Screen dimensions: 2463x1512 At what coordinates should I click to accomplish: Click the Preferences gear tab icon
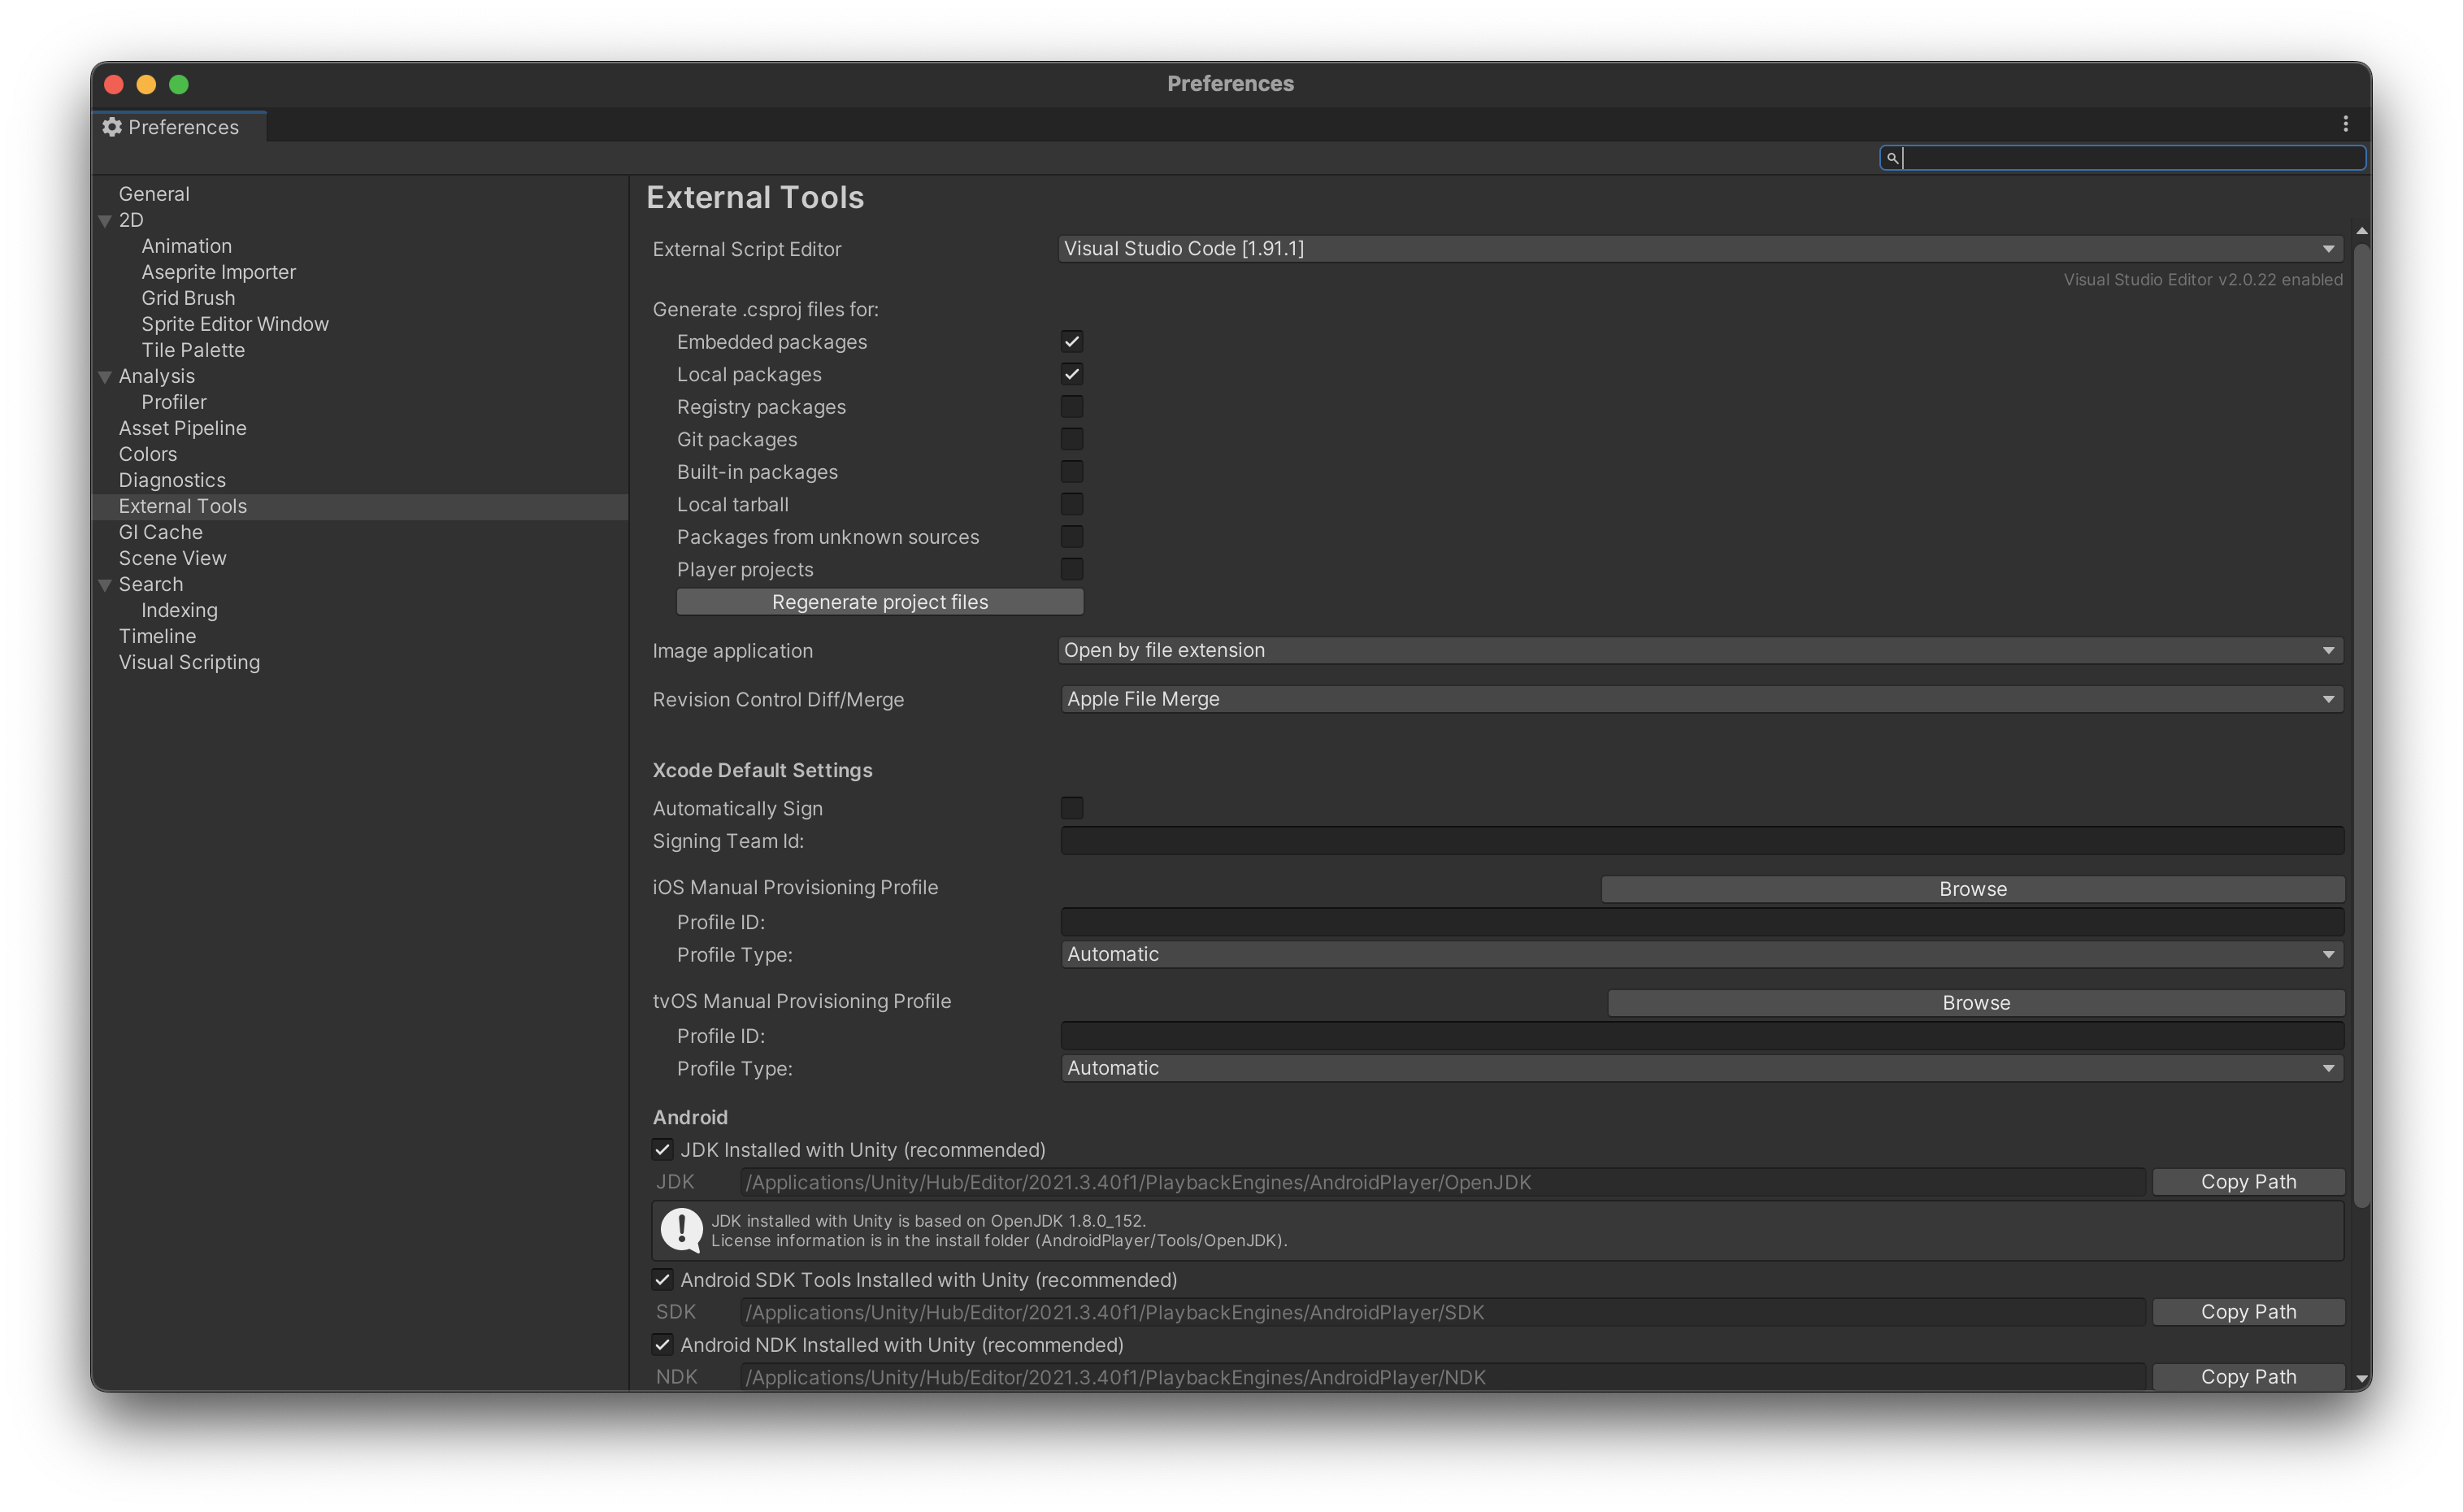click(112, 127)
